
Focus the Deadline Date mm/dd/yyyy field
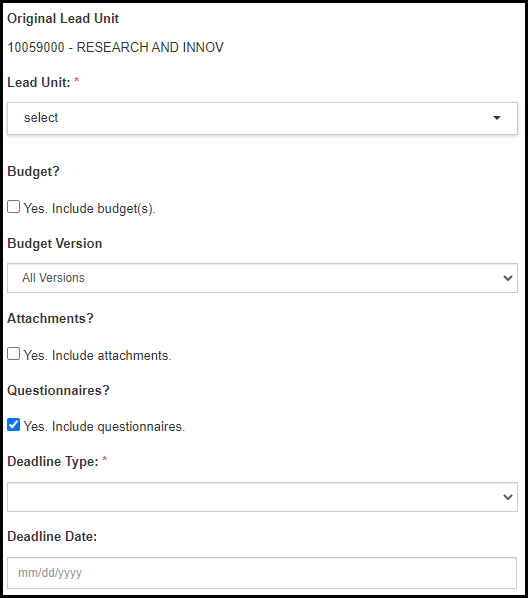[x=262, y=573]
